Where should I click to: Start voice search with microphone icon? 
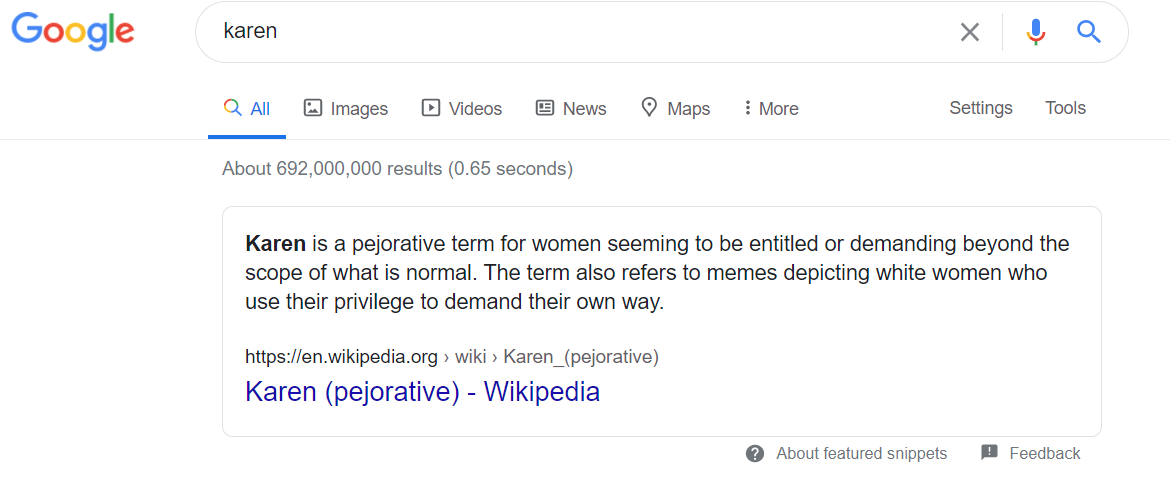pyautogui.click(x=1035, y=32)
